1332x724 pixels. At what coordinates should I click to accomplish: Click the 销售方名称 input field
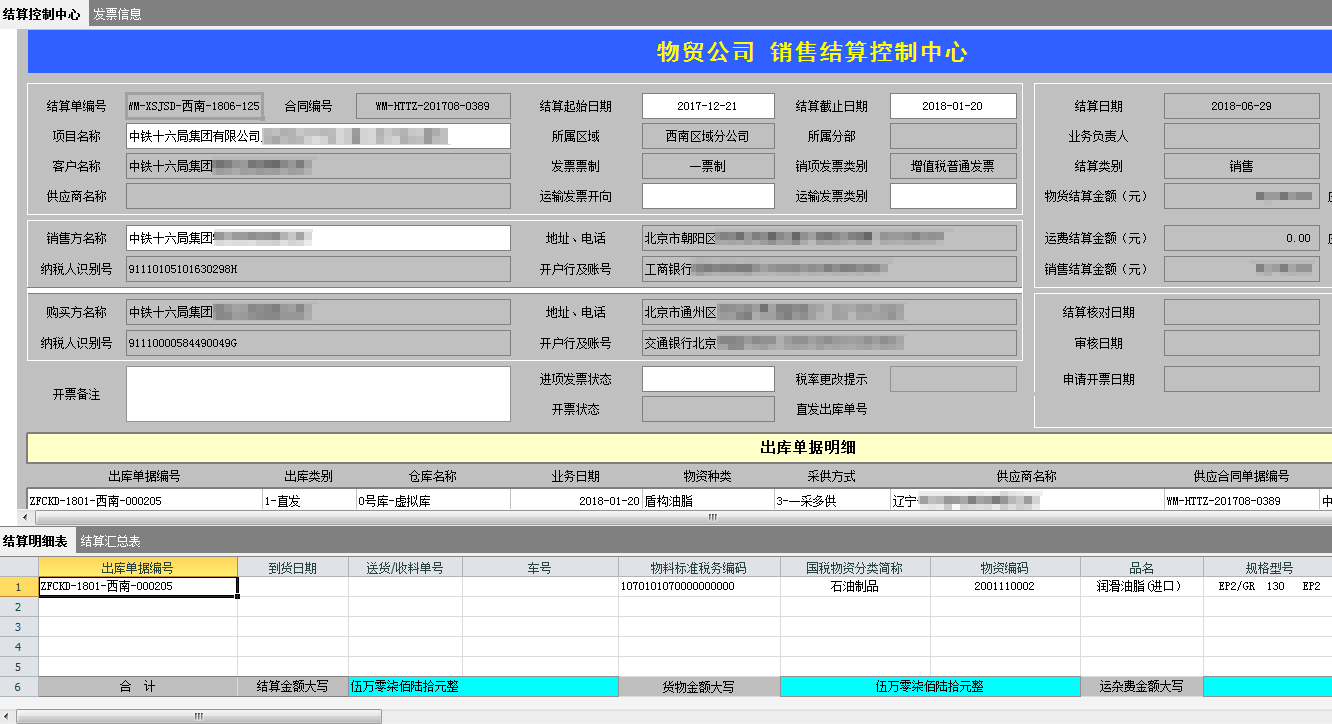(x=318, y=238)
